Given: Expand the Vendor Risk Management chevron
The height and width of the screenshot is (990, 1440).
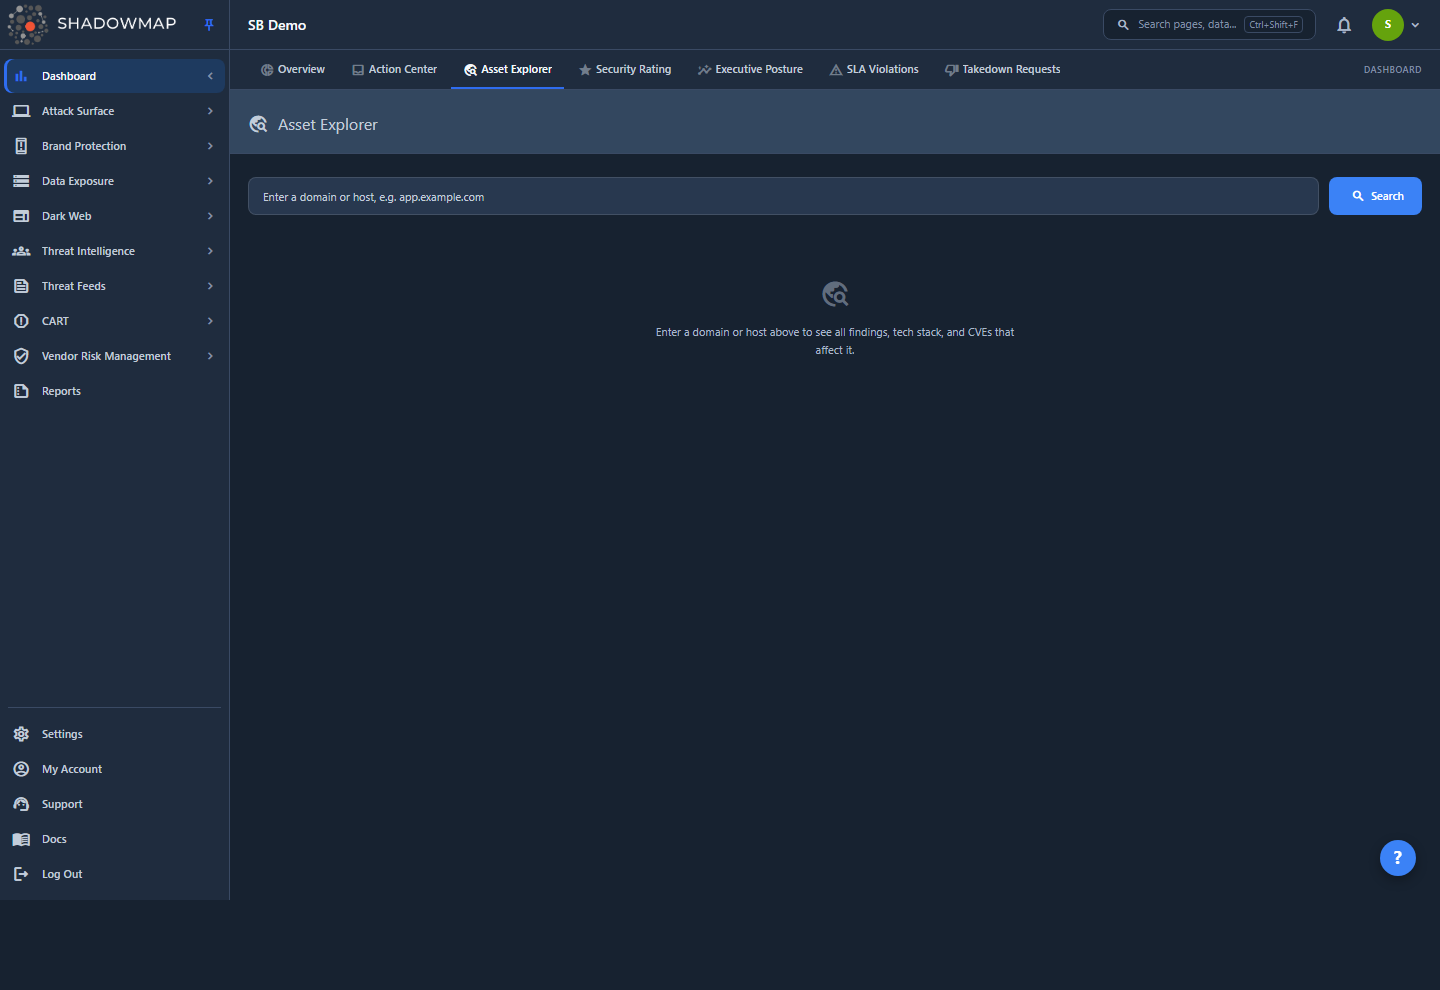Looking at the screenshot, I should pos(210,356).
